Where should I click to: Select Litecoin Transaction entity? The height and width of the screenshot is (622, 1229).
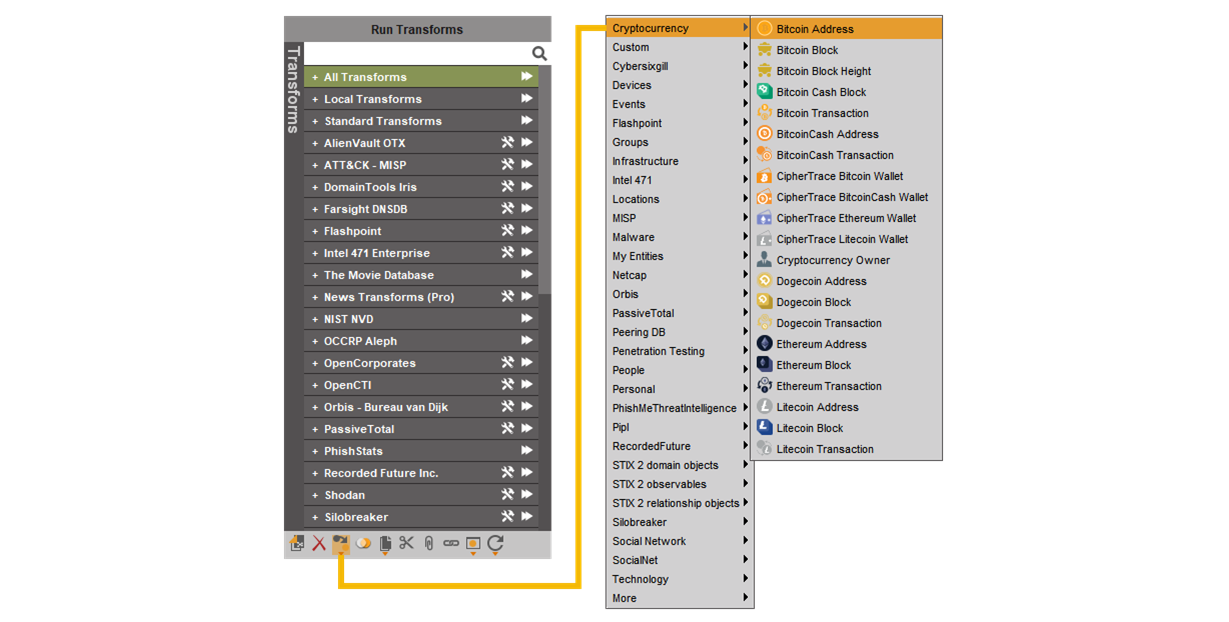847,449
